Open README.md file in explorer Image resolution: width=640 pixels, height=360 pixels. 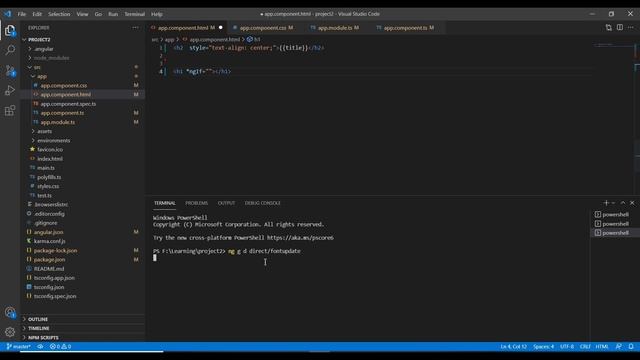pyautogui.click(x=82, y=269)
